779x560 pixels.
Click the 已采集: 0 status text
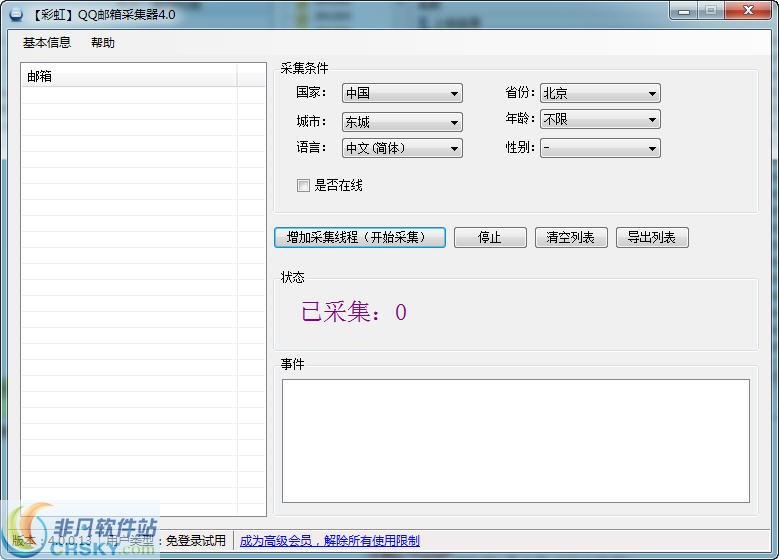coord(354,312)
